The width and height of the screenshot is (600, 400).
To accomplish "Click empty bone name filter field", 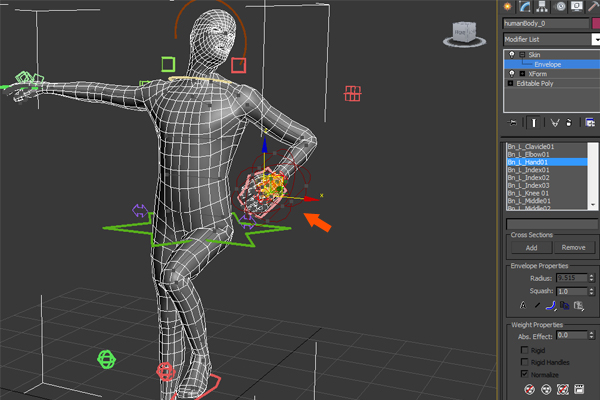I will tap(552, 224).
